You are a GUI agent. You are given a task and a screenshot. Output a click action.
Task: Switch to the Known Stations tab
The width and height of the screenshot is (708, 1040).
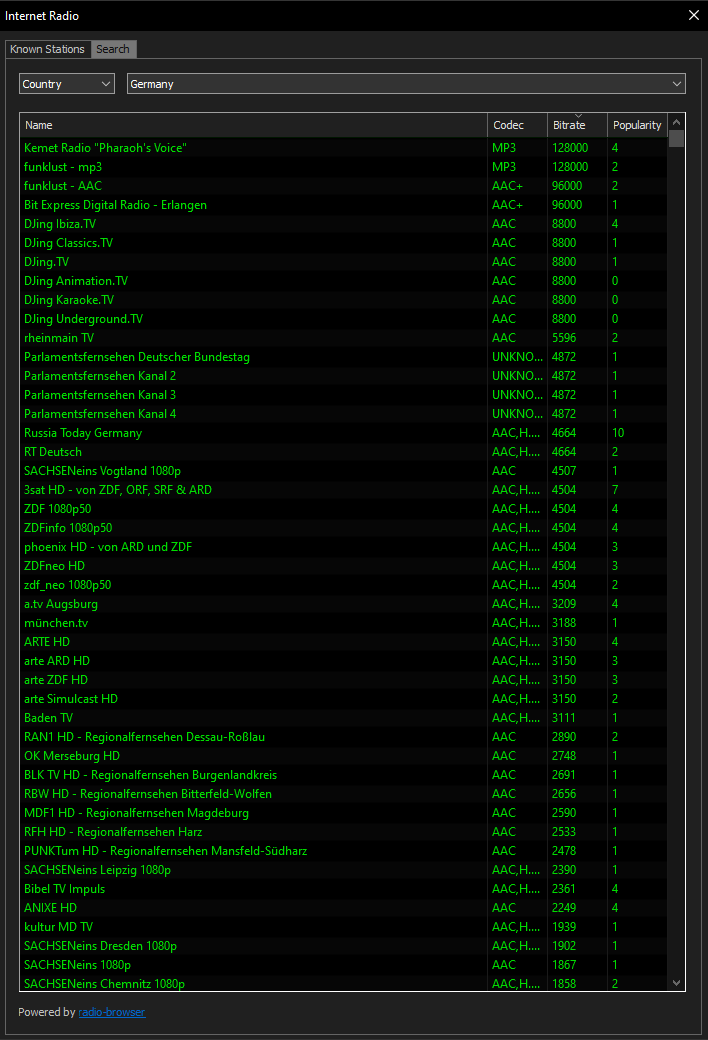pos(47,49)
